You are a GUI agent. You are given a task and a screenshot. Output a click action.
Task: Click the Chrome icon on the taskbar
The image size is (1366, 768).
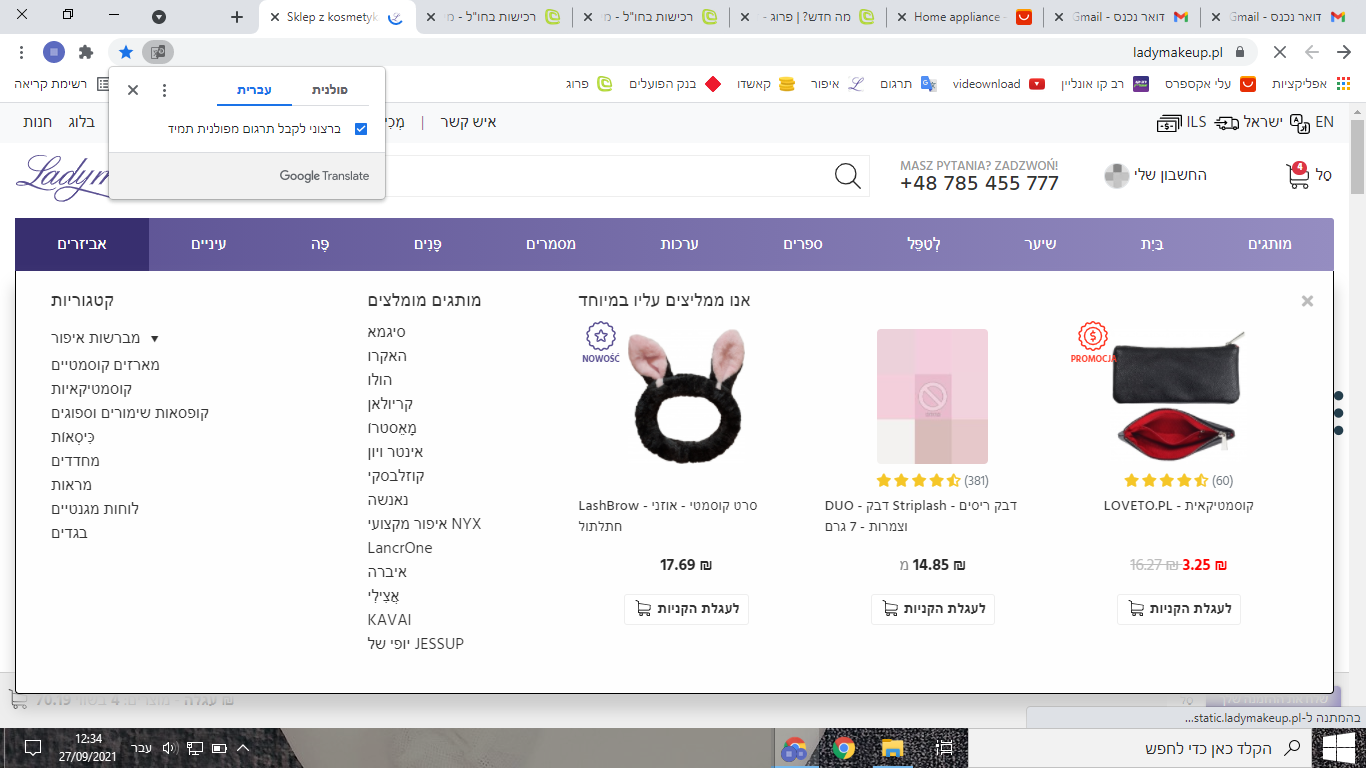pos(844,748)
